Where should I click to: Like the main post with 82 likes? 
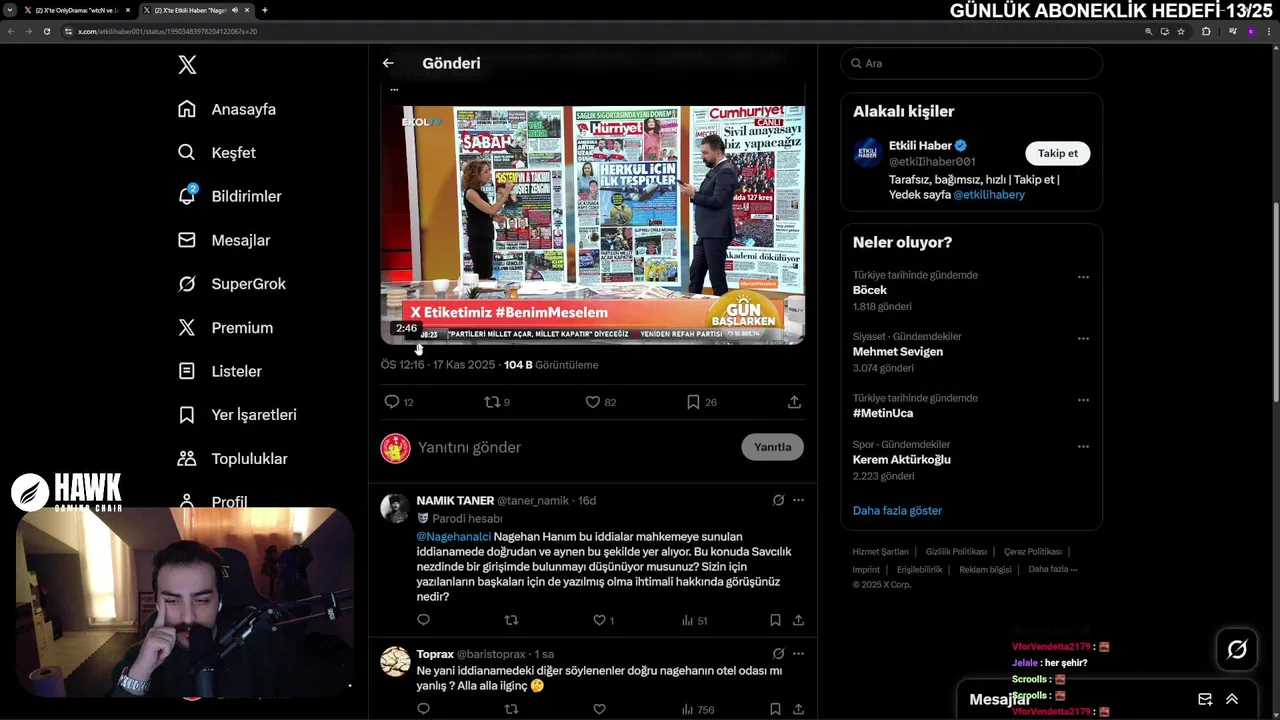click(593, 402)
